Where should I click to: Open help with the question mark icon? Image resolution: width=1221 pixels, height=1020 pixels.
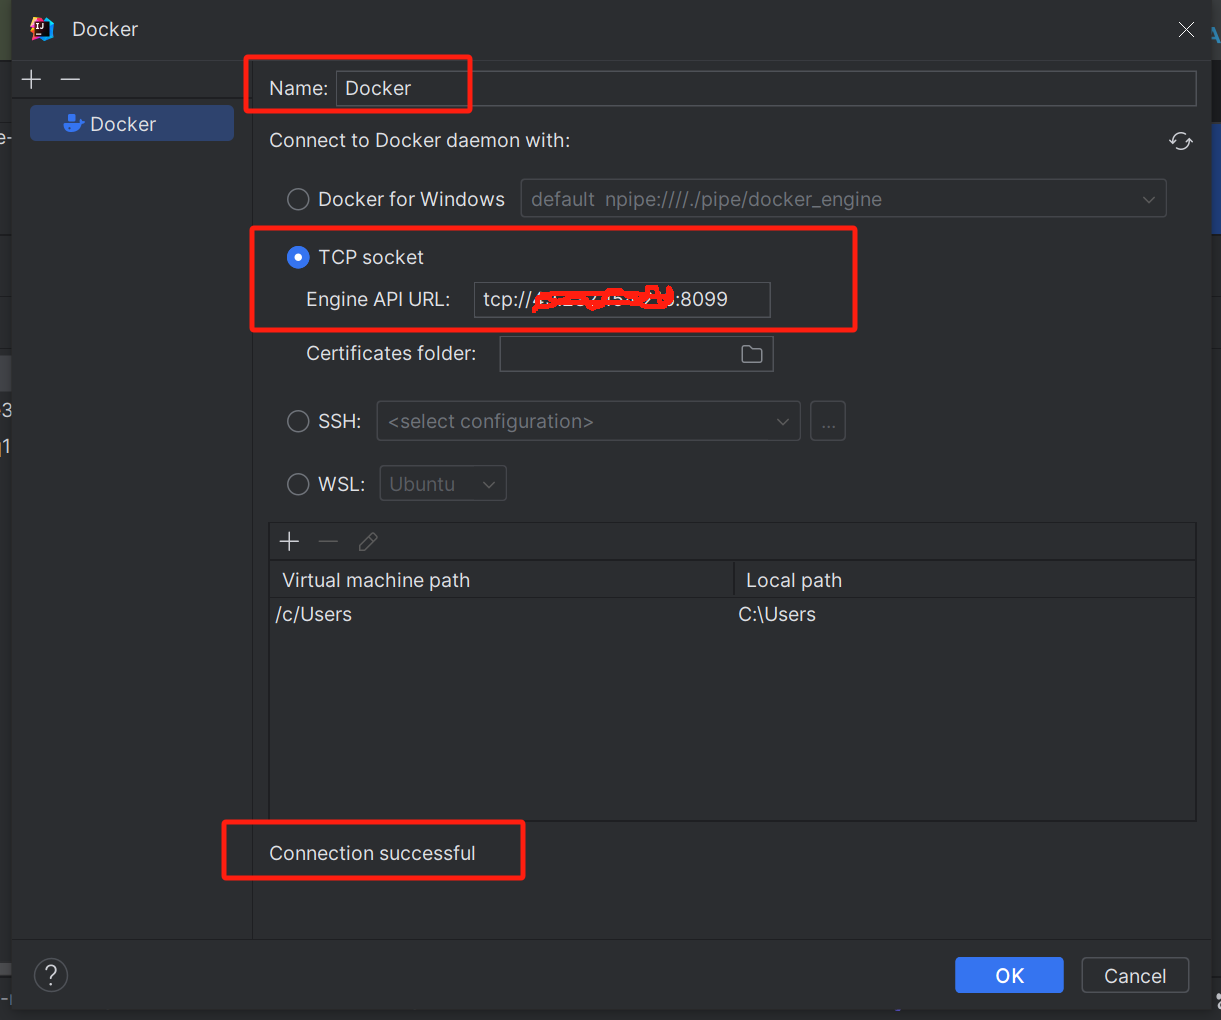[51, 974]
